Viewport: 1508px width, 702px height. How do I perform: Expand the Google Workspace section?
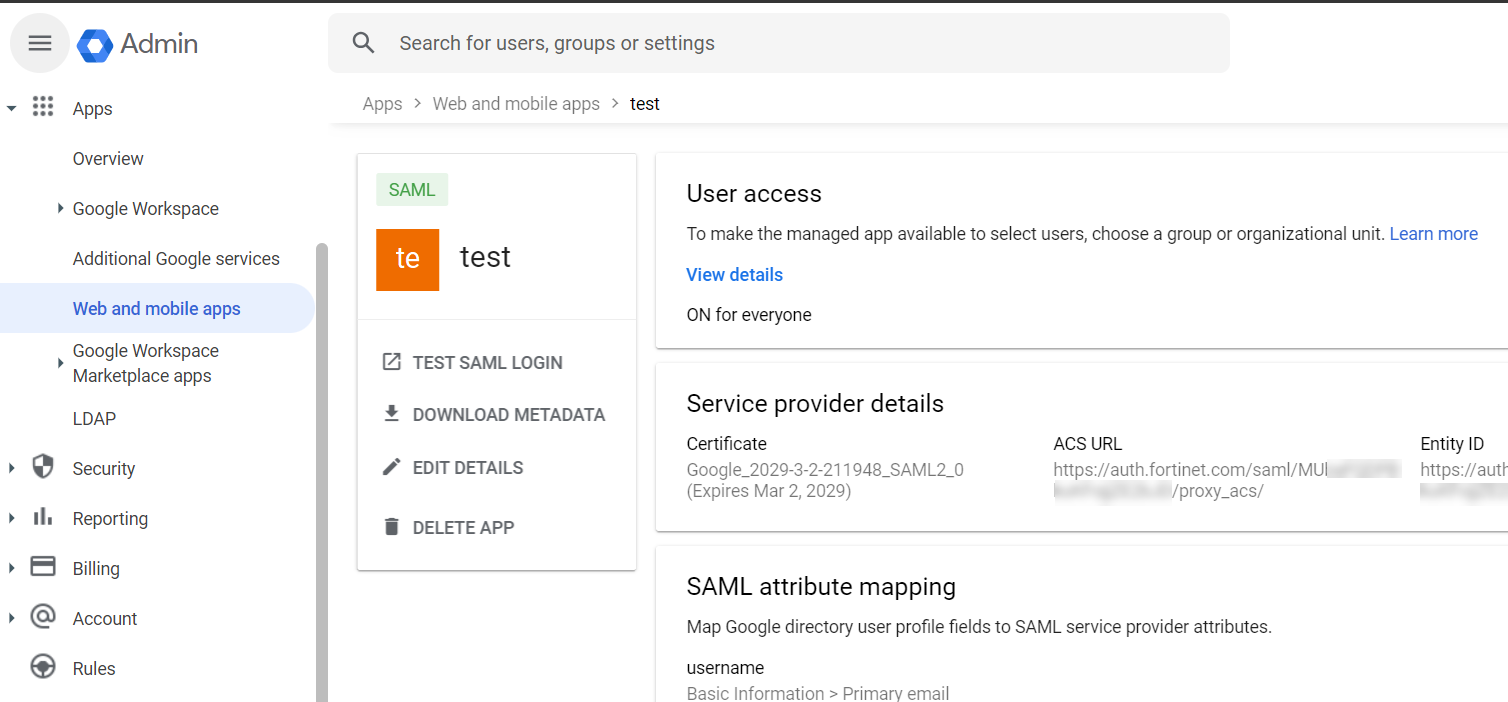coord(60,208)
